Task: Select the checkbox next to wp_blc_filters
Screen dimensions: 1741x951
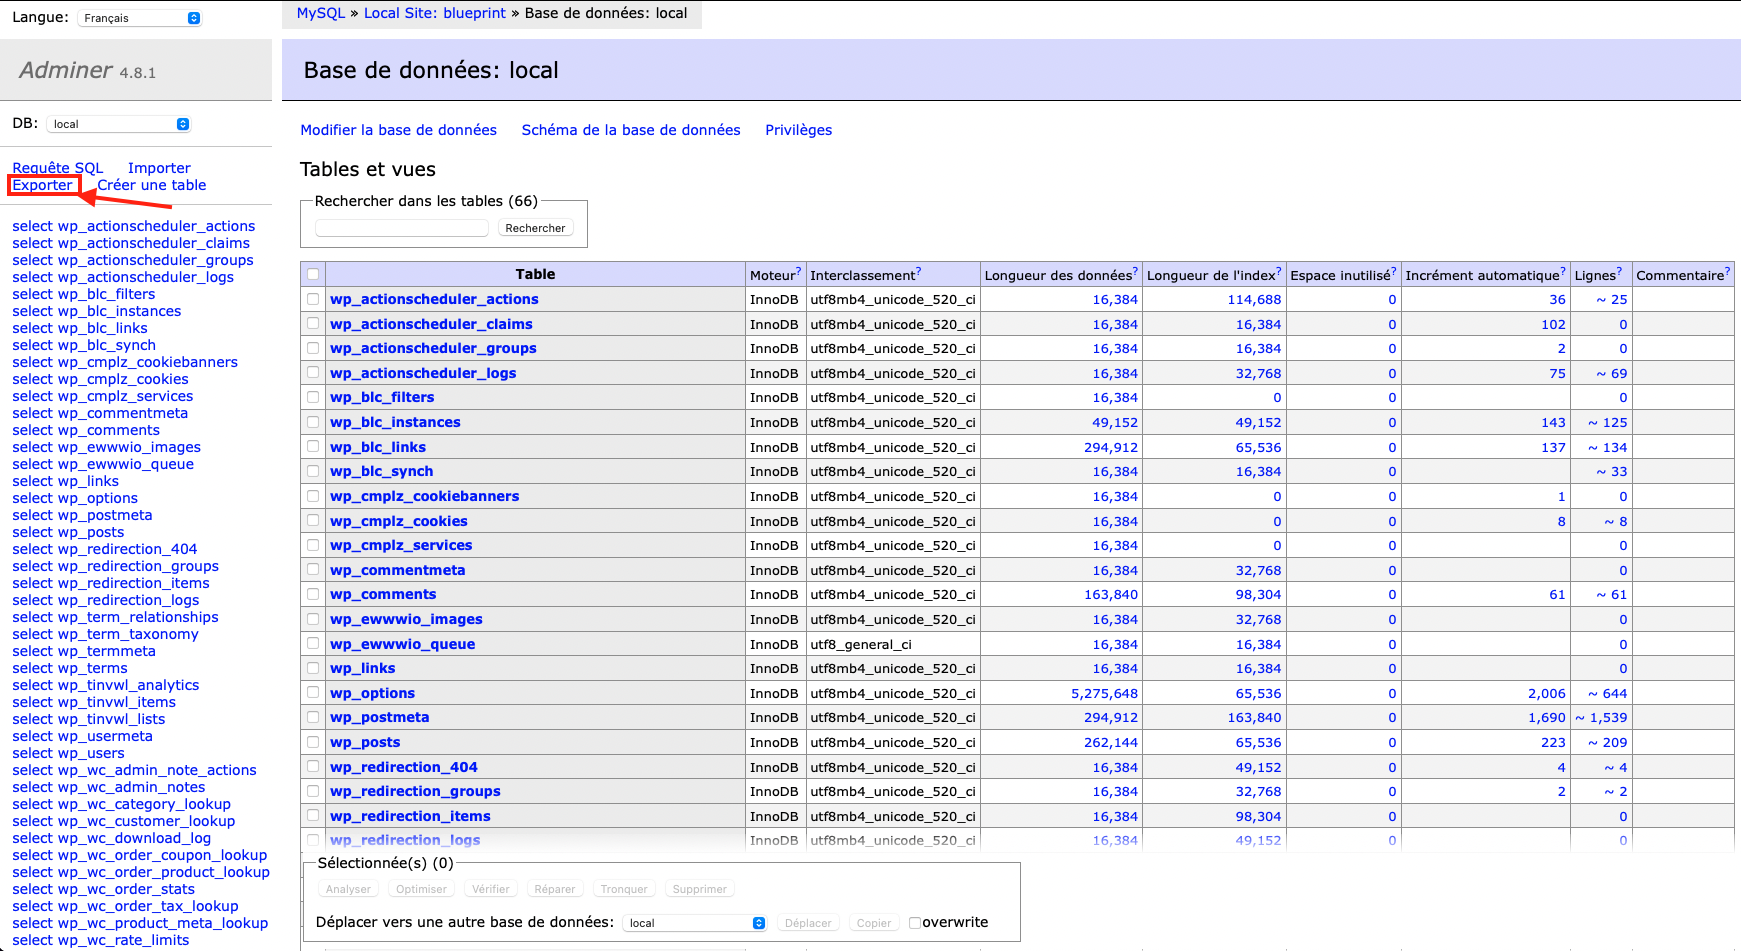Action: pos(313,397)
